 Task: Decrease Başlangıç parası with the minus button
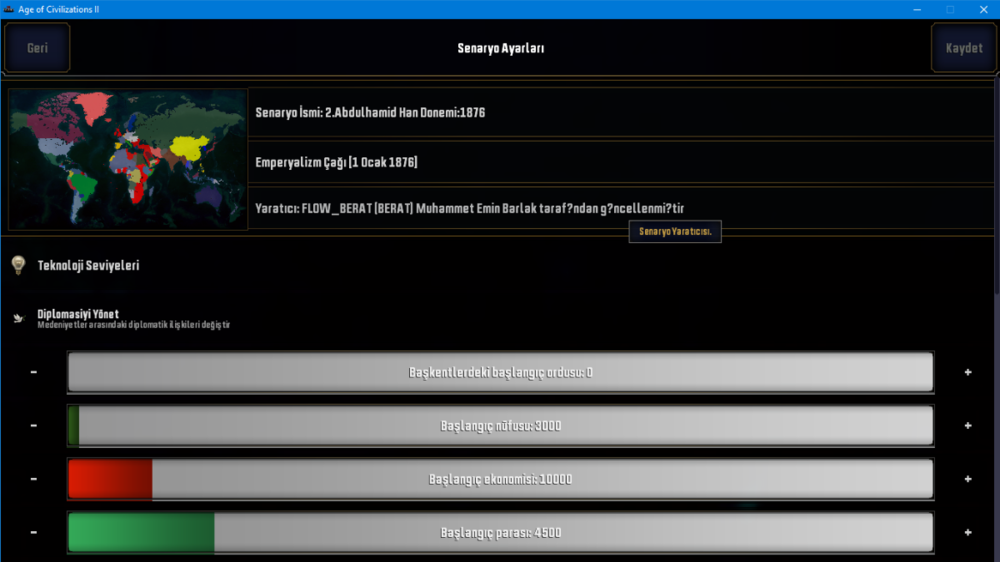[34, 532]
